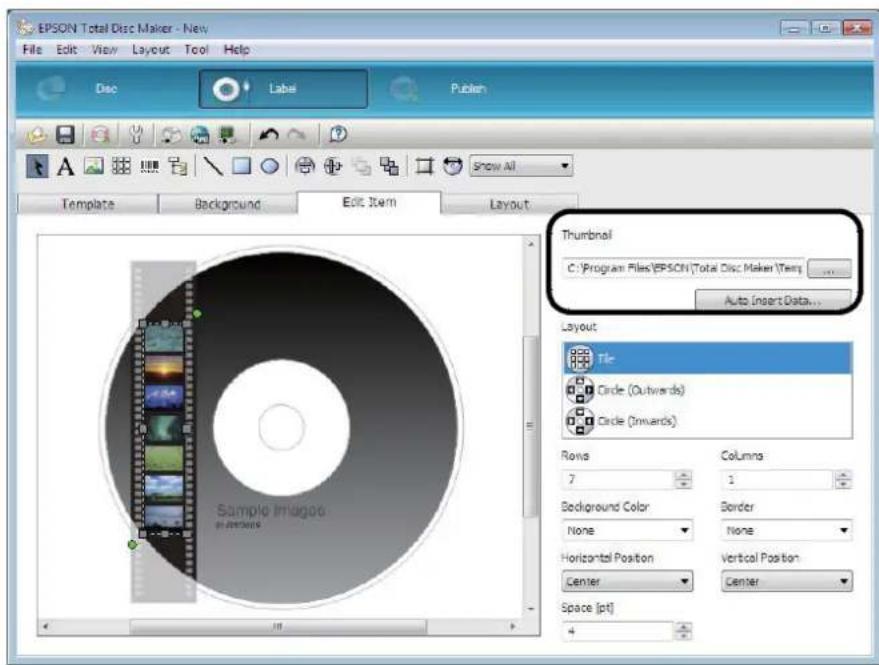Viewport: 879px width, 665px height.
Task: Click the canvas vertical scrollbar thumb
Action: coord(530,426)
